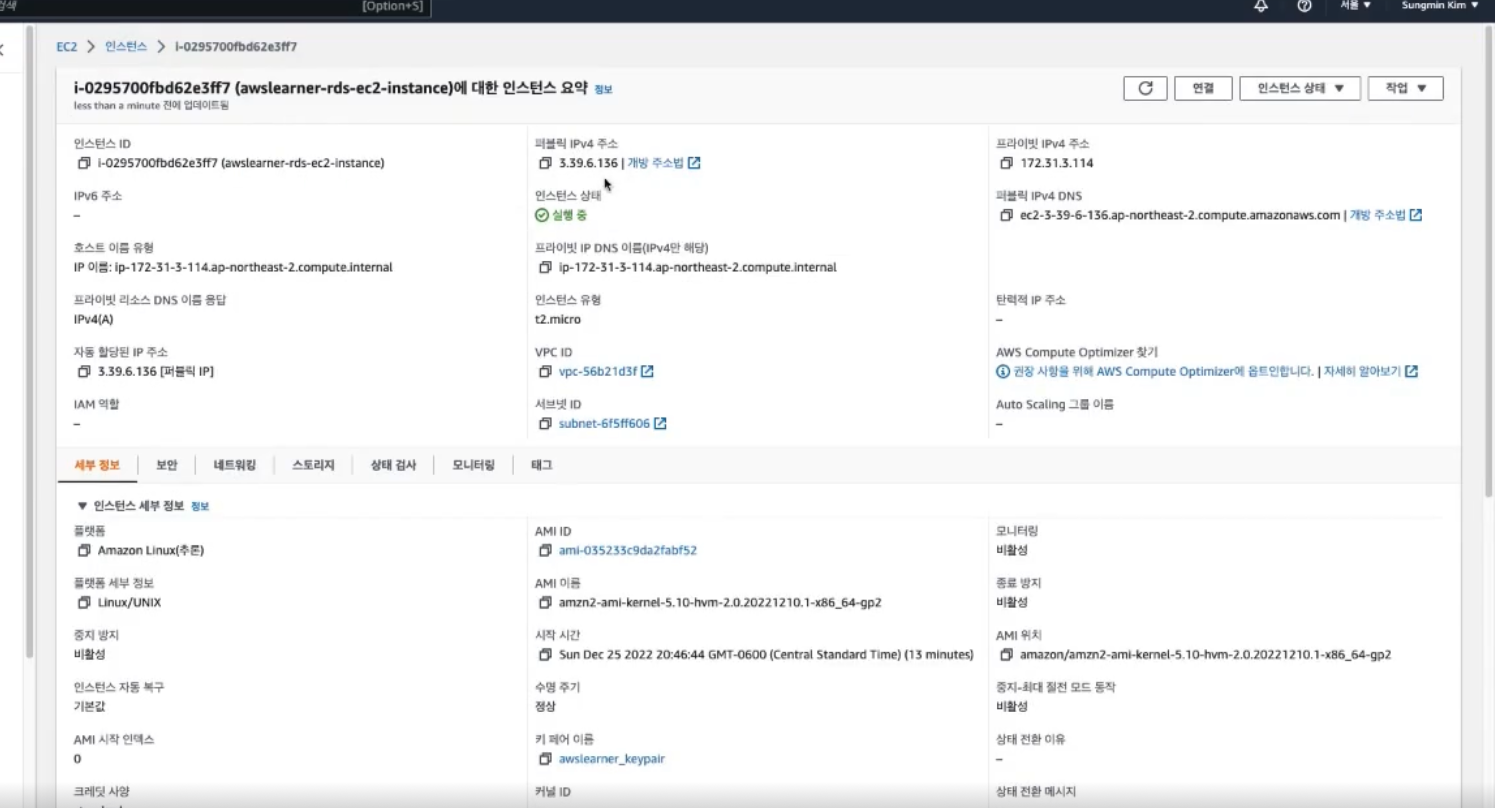Select the 세부 정보 tab
The image size is (1495, 808).
(x=97, y=465)
